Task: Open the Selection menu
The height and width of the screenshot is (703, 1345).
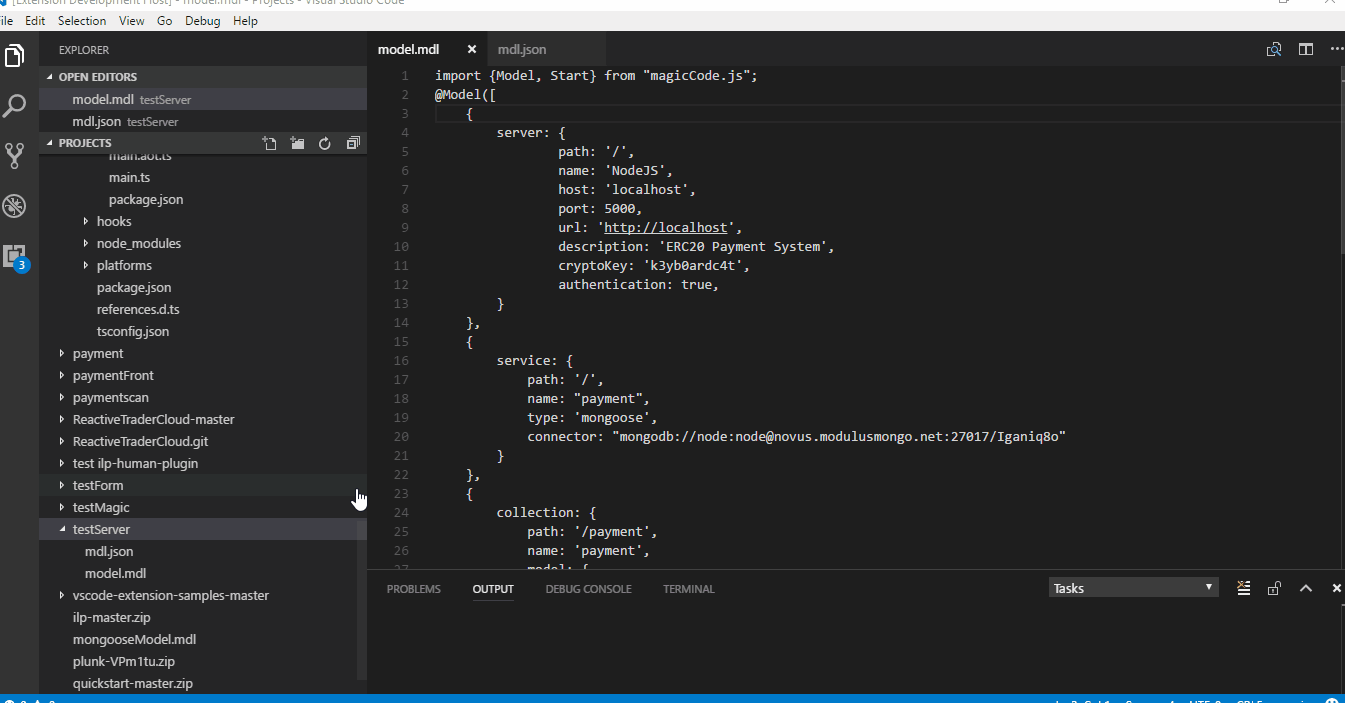Action: (82, 20)
